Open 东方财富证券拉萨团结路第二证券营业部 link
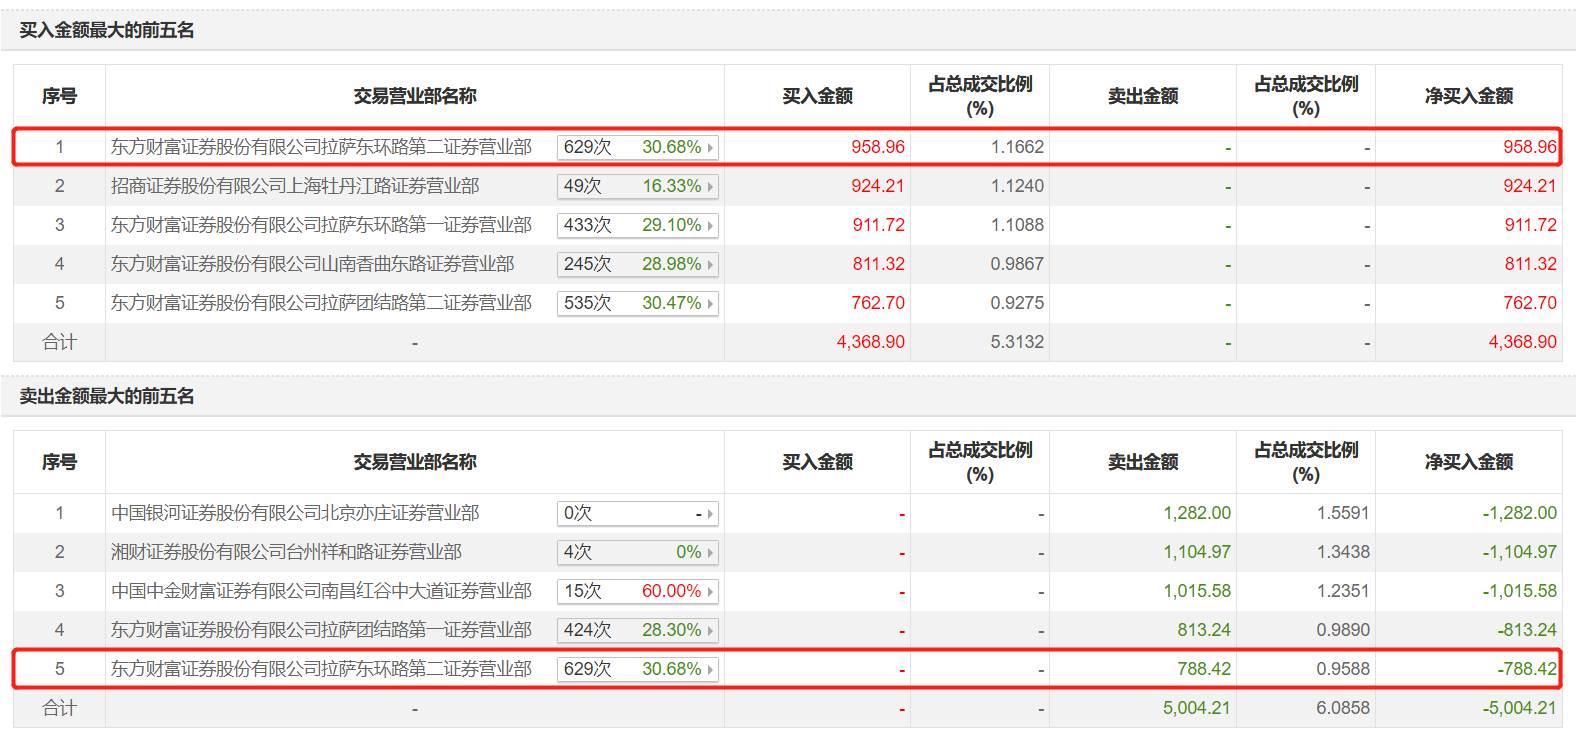The image size is (1576, 737). (x=321, y=303)
